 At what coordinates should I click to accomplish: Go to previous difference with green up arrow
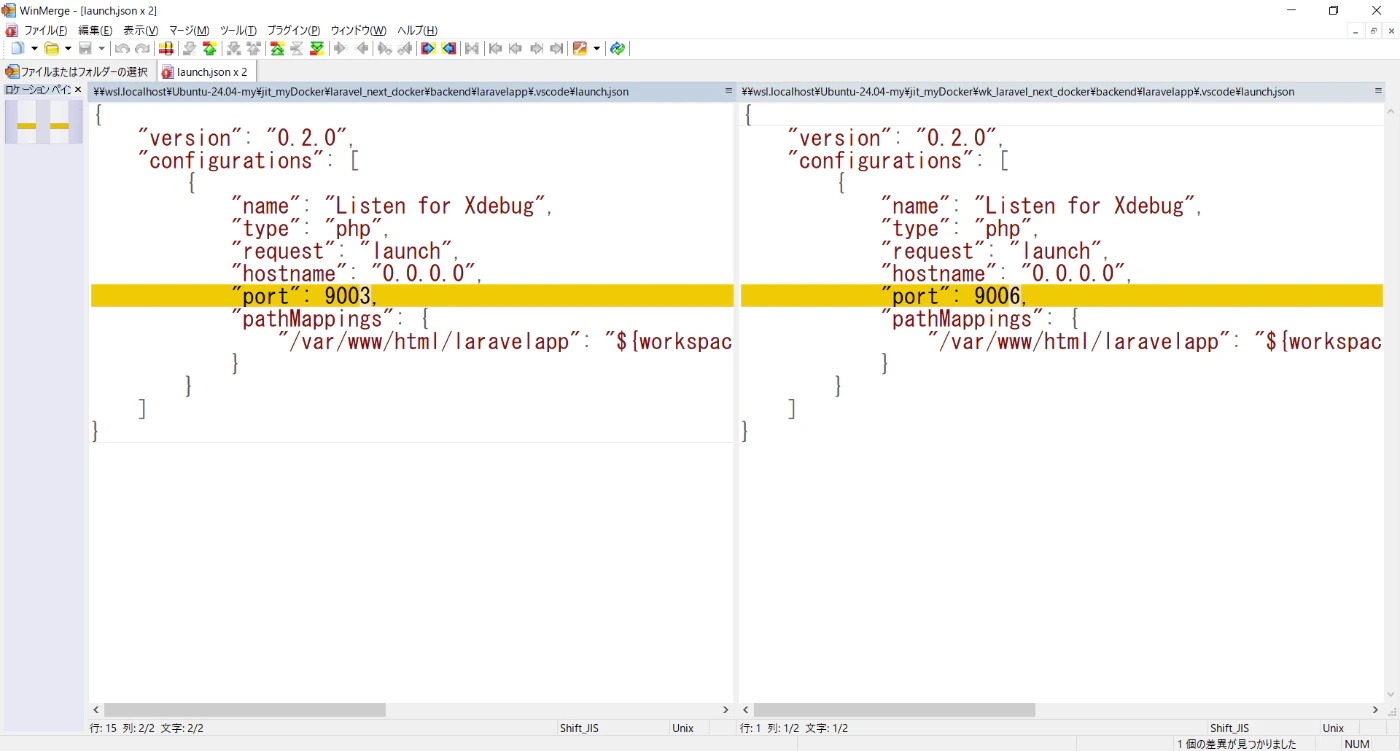(209, 48)
